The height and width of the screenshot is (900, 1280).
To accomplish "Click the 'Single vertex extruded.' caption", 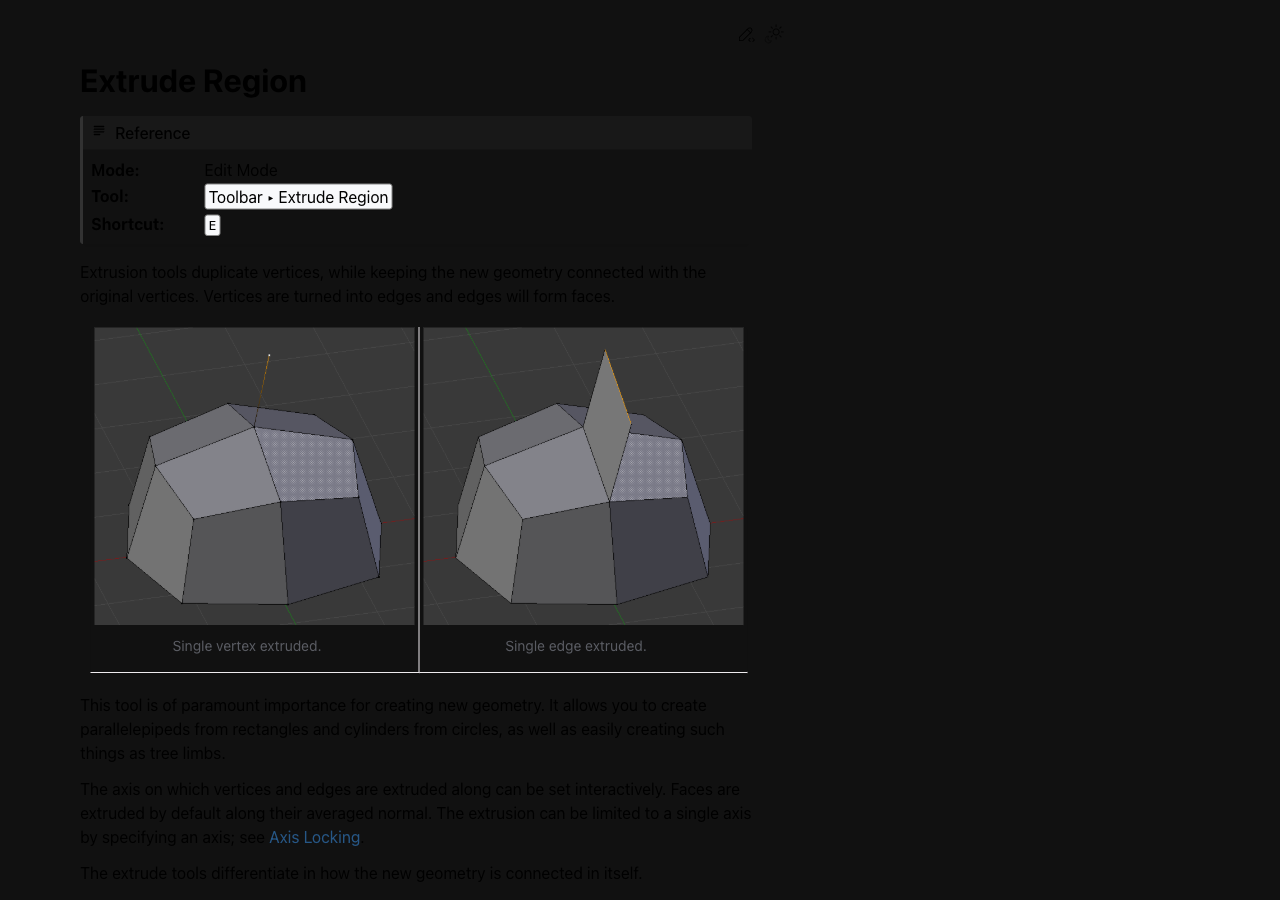I will 247,646.
